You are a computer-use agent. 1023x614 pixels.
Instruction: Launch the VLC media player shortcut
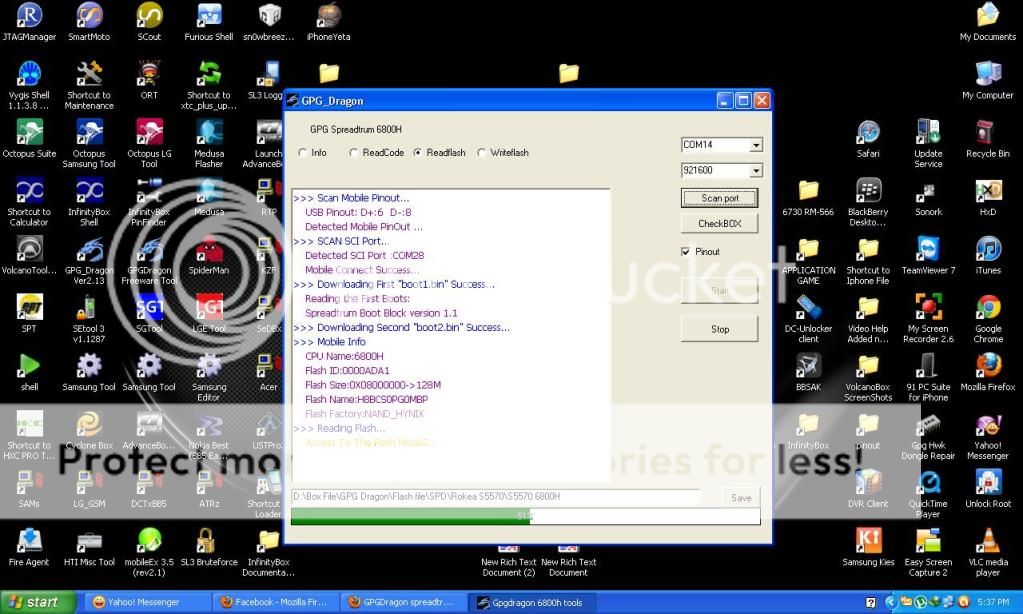point(988,542)
